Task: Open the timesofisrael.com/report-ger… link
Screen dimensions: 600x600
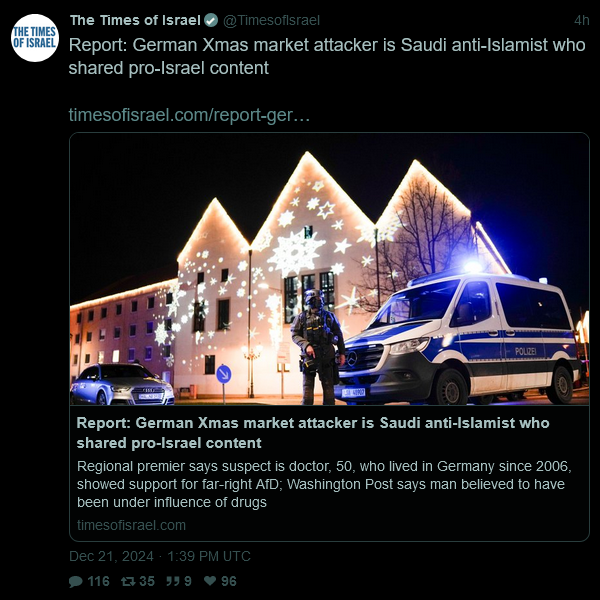Action: coord(189,115)
